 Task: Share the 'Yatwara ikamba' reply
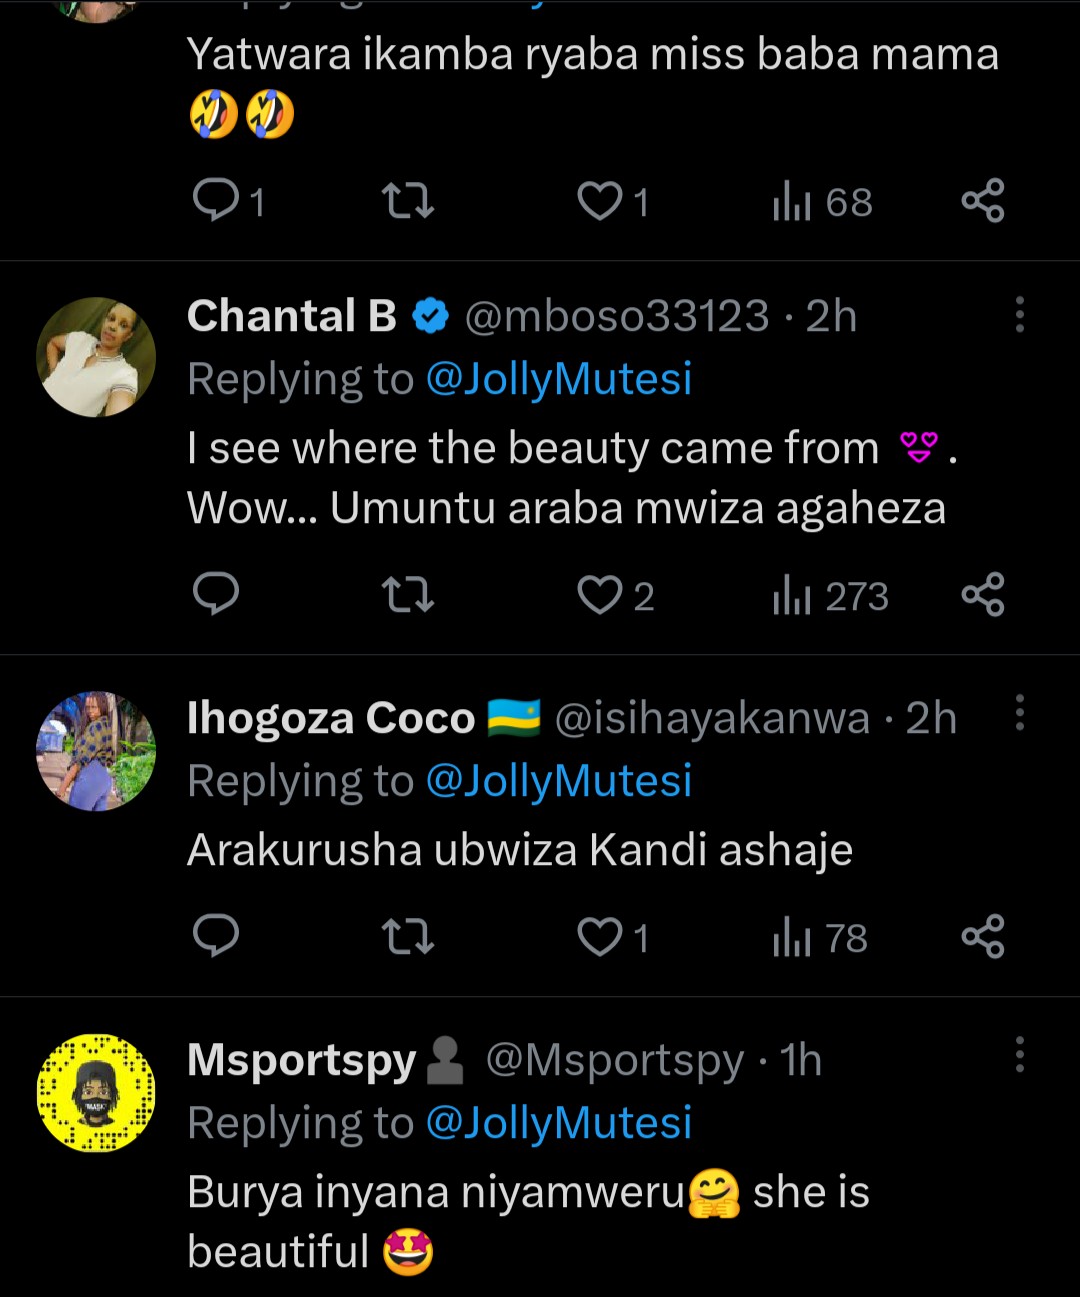(x=982, y=201)
